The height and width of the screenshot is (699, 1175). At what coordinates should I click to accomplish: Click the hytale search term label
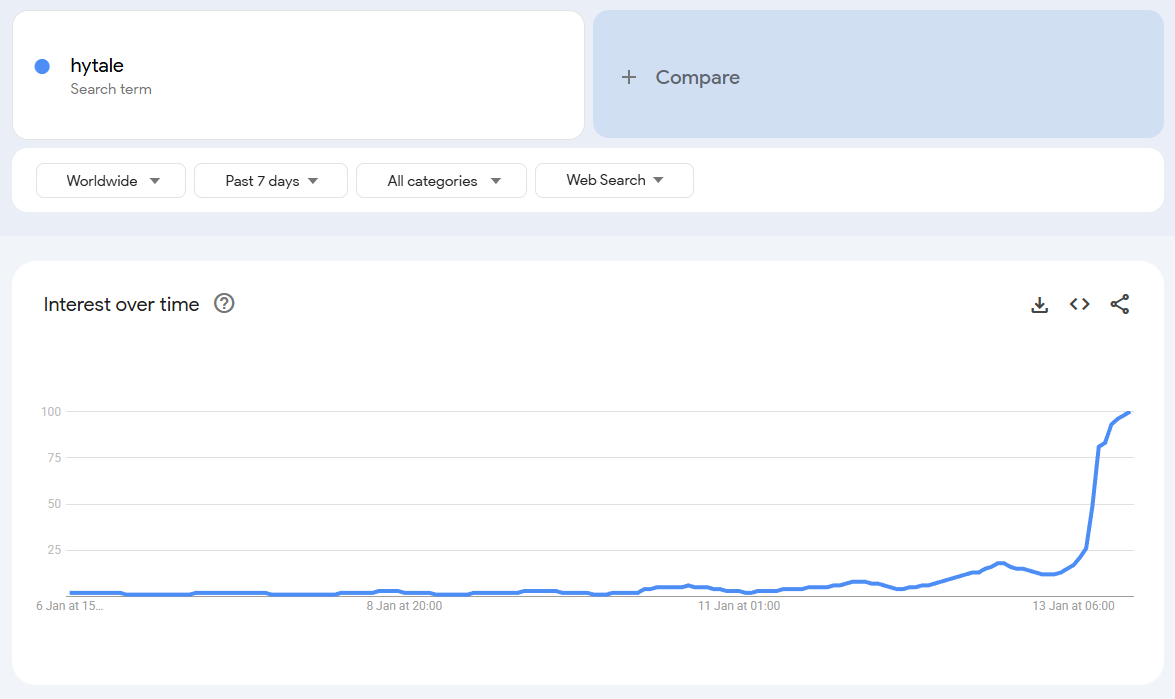point(96,66)
